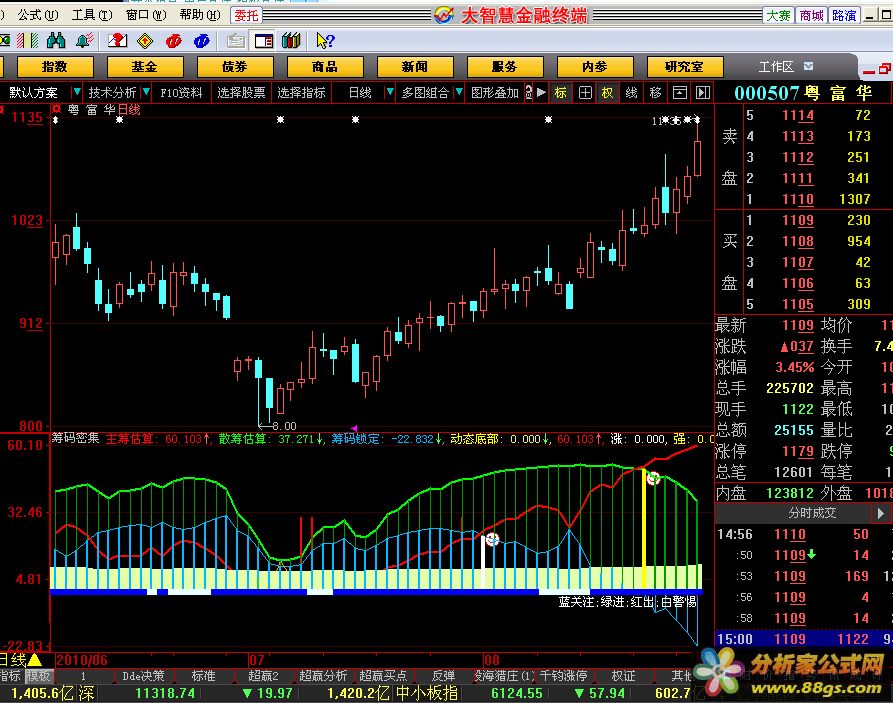Click the 商品 yellow button

coord(325,67)
